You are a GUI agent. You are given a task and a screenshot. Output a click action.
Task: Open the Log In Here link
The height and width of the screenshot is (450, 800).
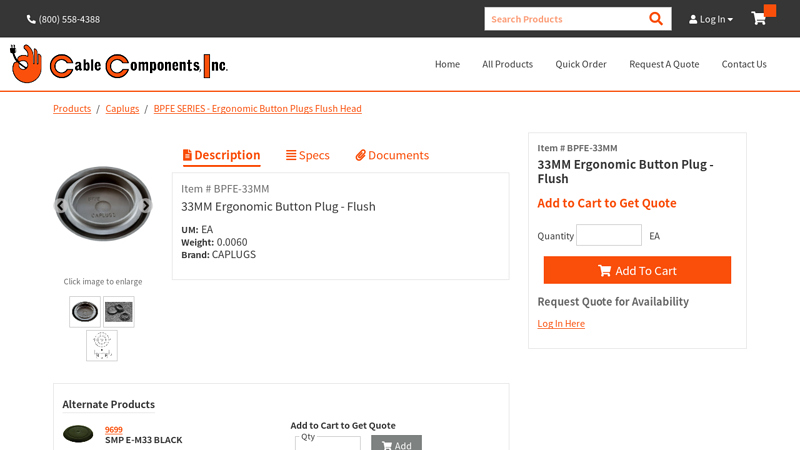[561, 323]
